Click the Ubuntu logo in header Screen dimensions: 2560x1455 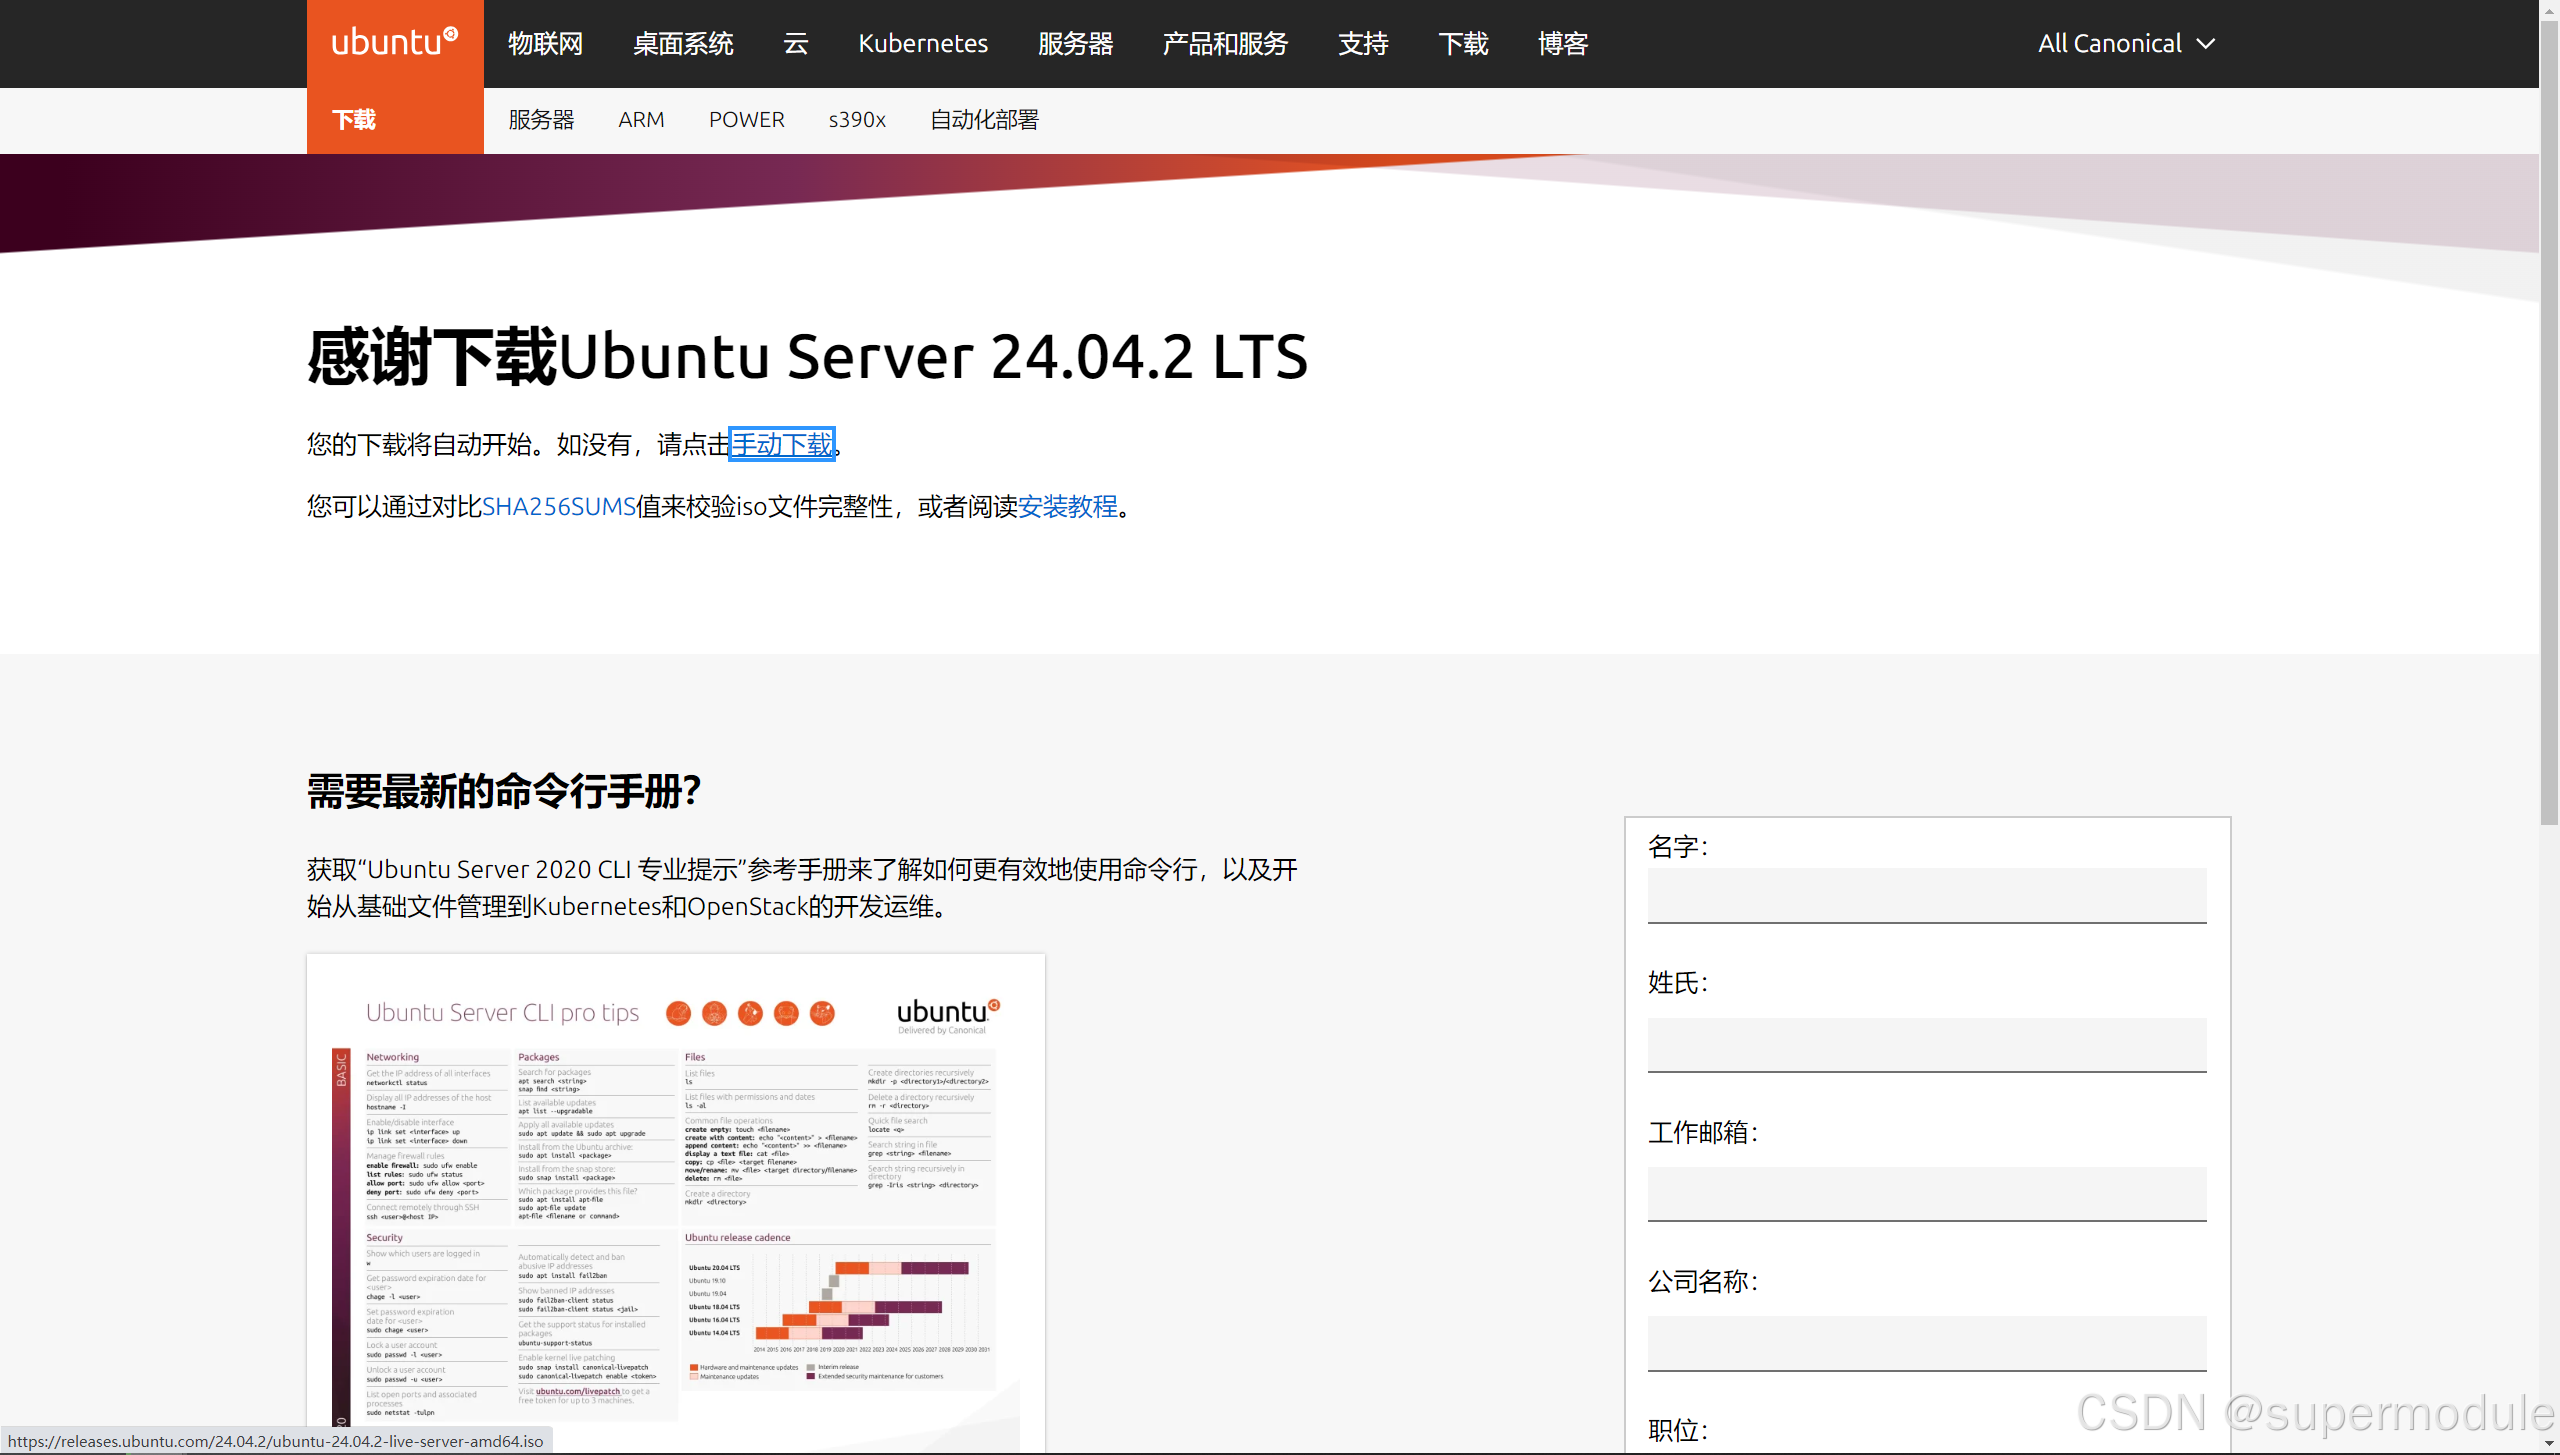[394, 43]
